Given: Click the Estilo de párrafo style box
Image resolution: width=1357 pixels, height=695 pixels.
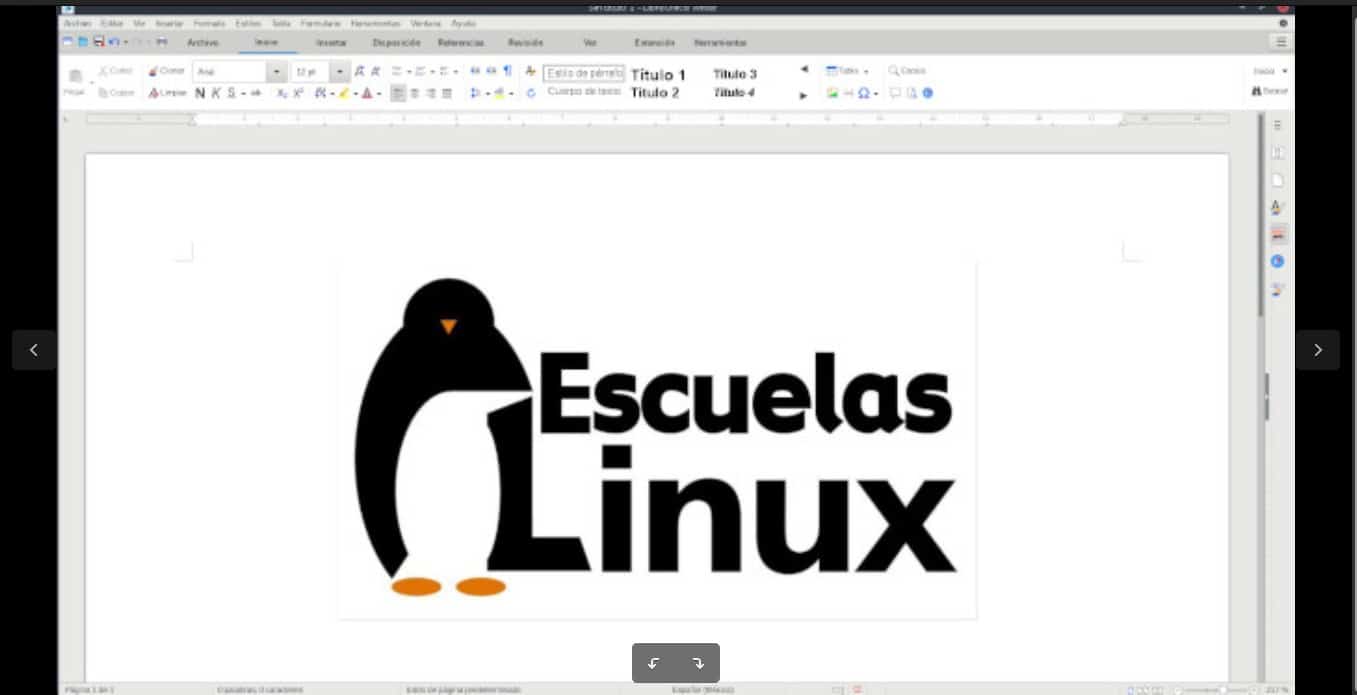Looking at the screenshot, I should 584,73.
